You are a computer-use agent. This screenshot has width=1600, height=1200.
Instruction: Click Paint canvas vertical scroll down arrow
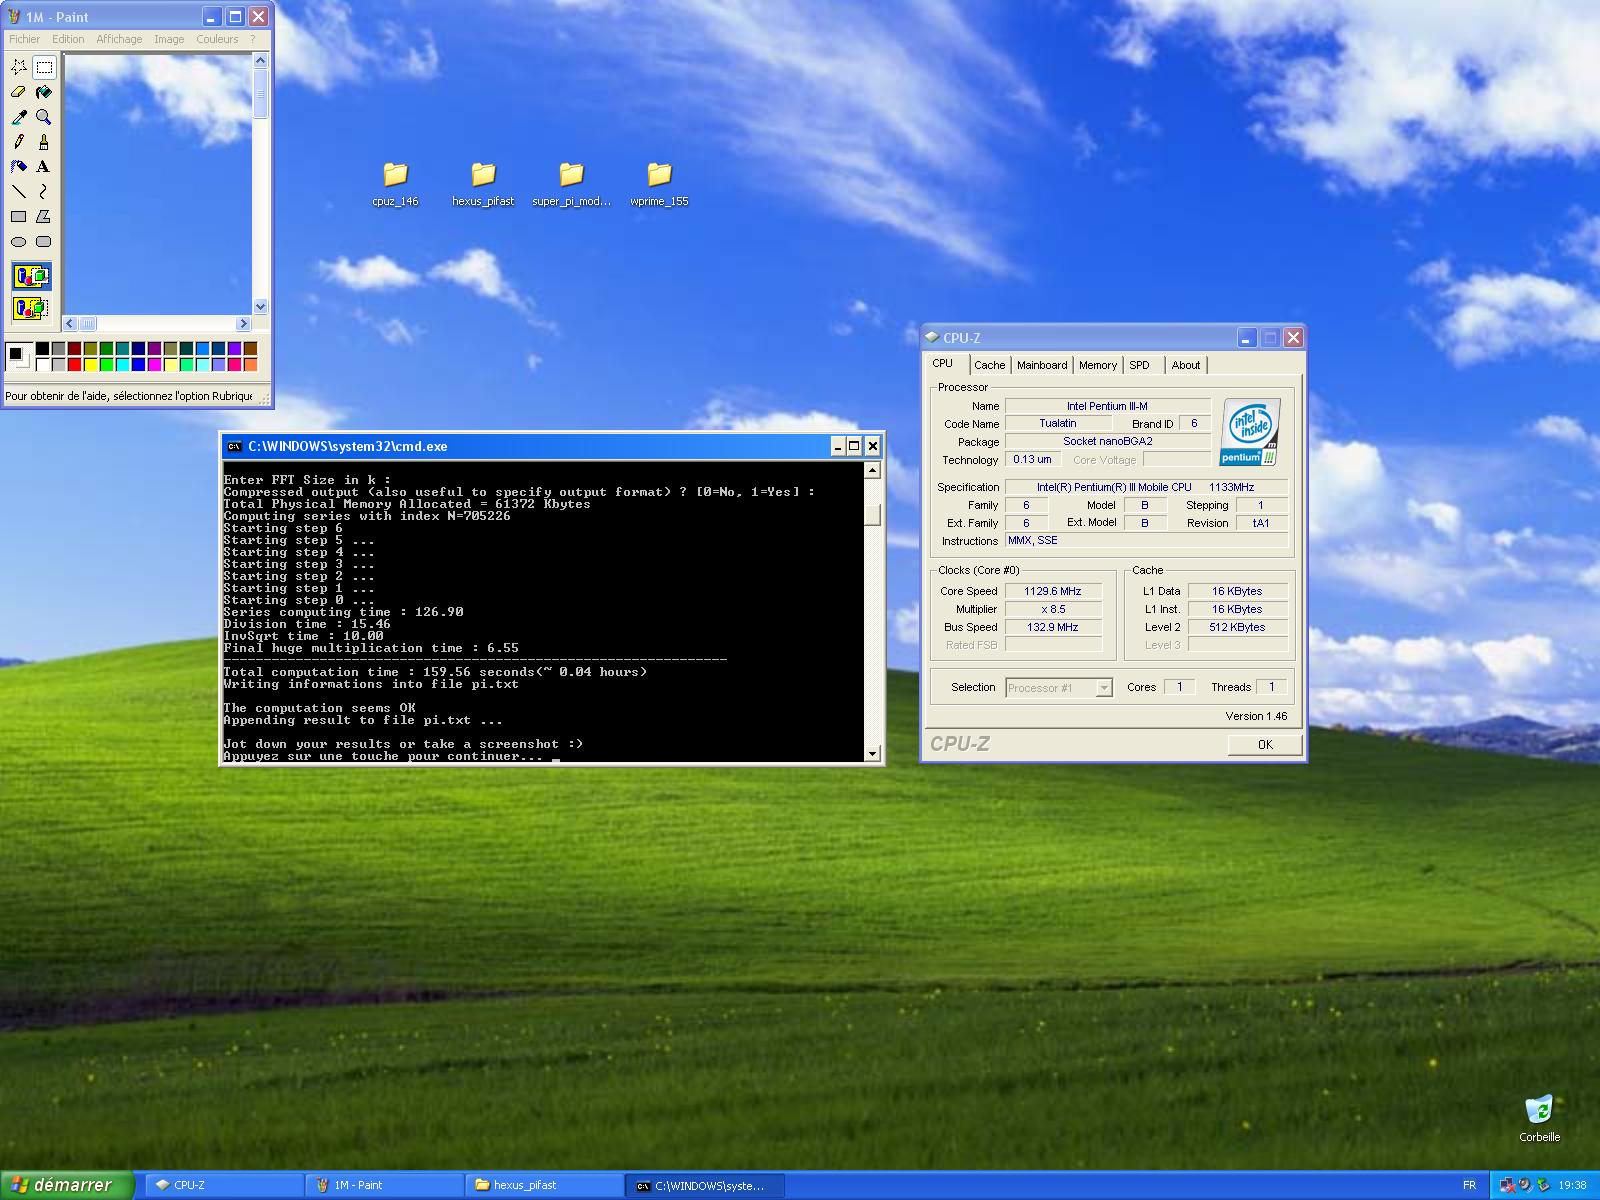point(261,307)
